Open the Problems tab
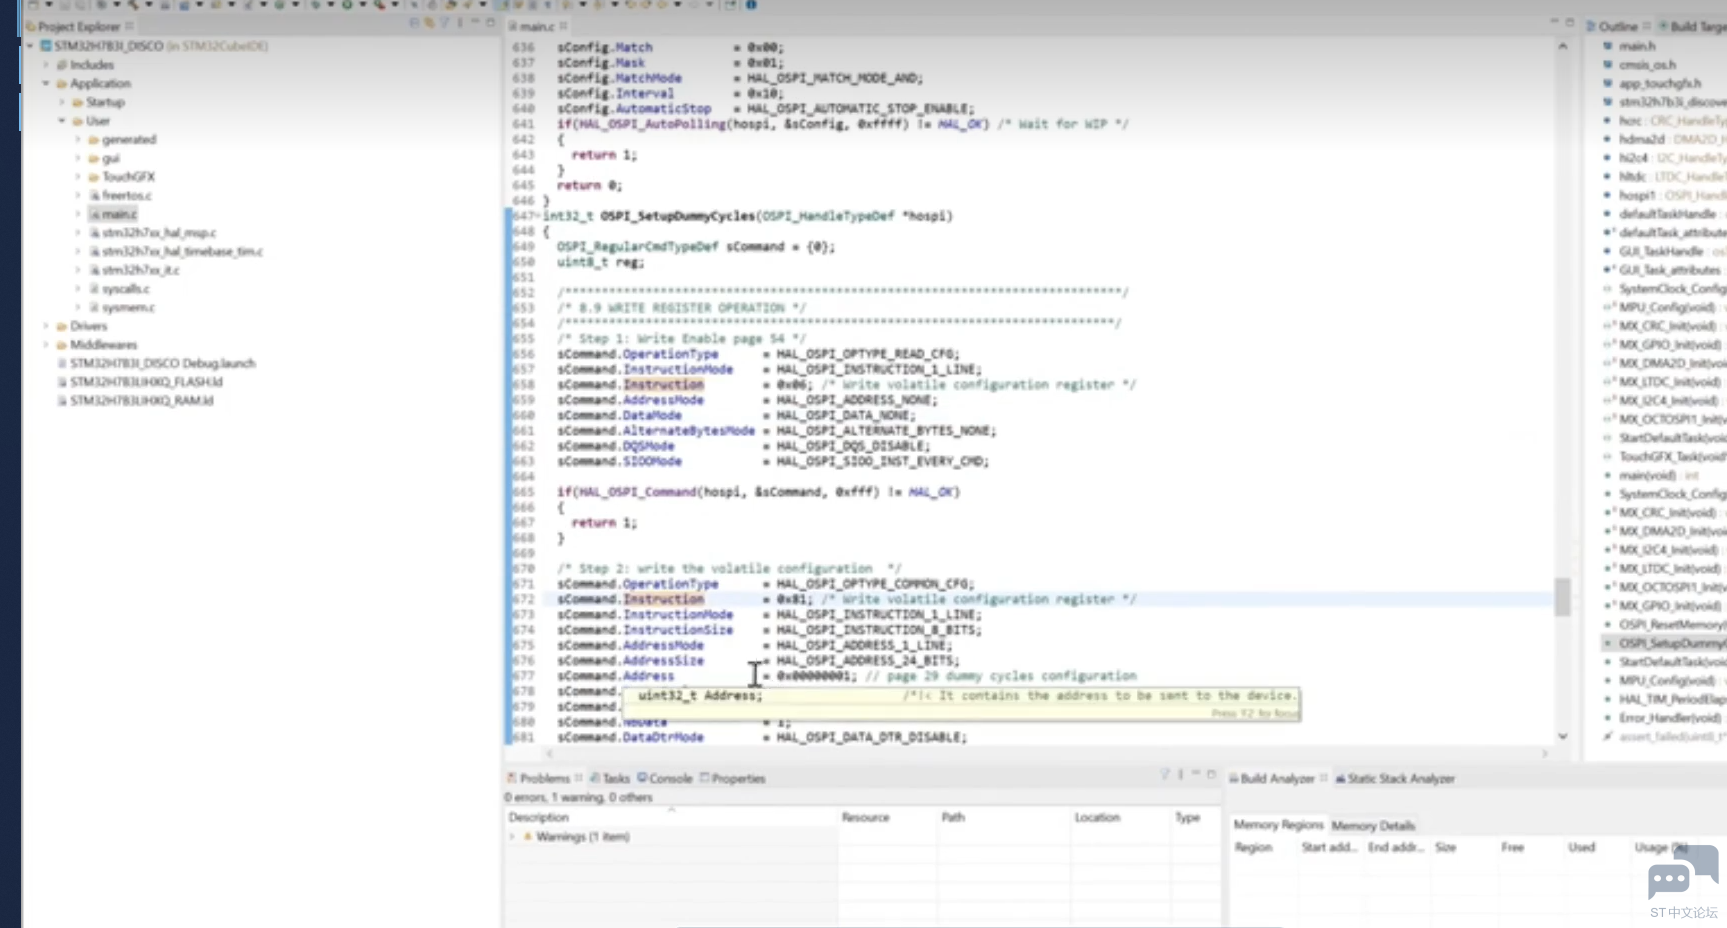This screenshot has width=1727, height=928. click(x=544, y=778)
